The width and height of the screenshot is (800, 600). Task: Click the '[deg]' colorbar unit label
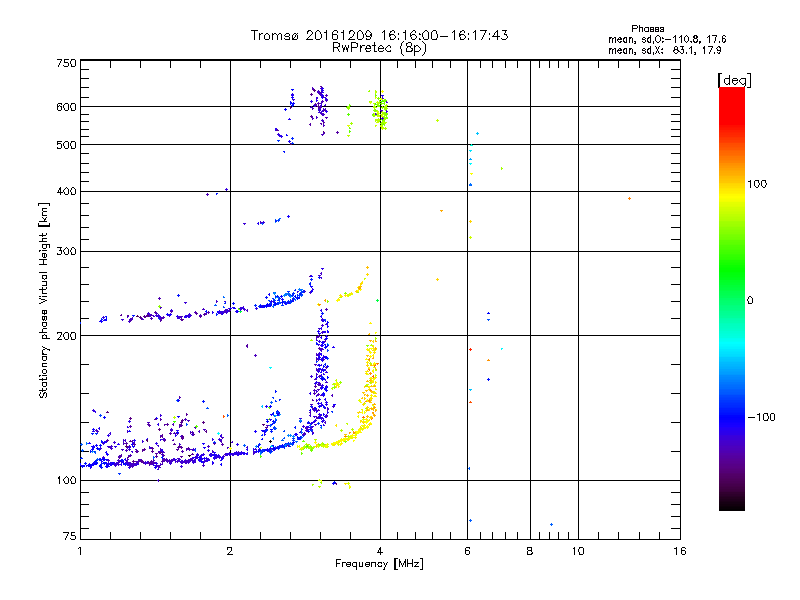pos(734,80)
